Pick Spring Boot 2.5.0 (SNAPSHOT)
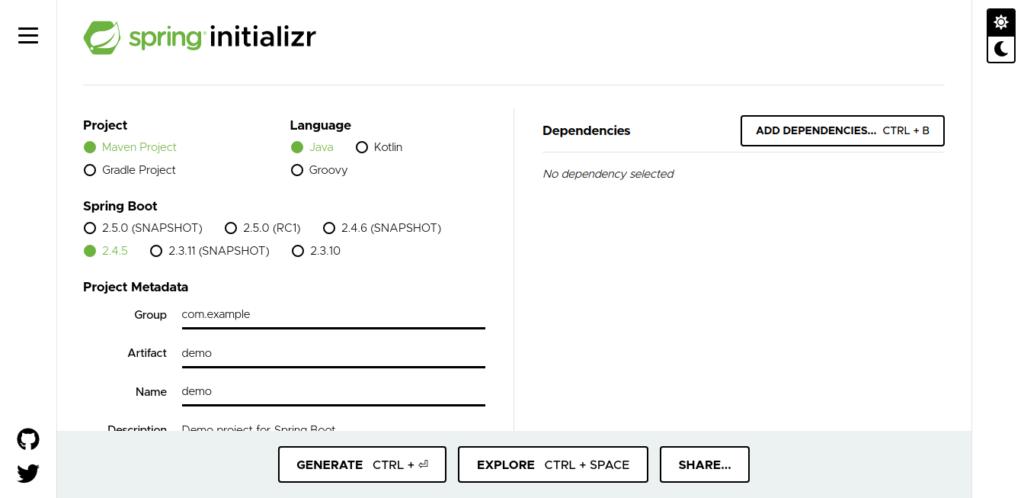The width and height of the screenshot is (1024, 498). (x=143, y=228)
